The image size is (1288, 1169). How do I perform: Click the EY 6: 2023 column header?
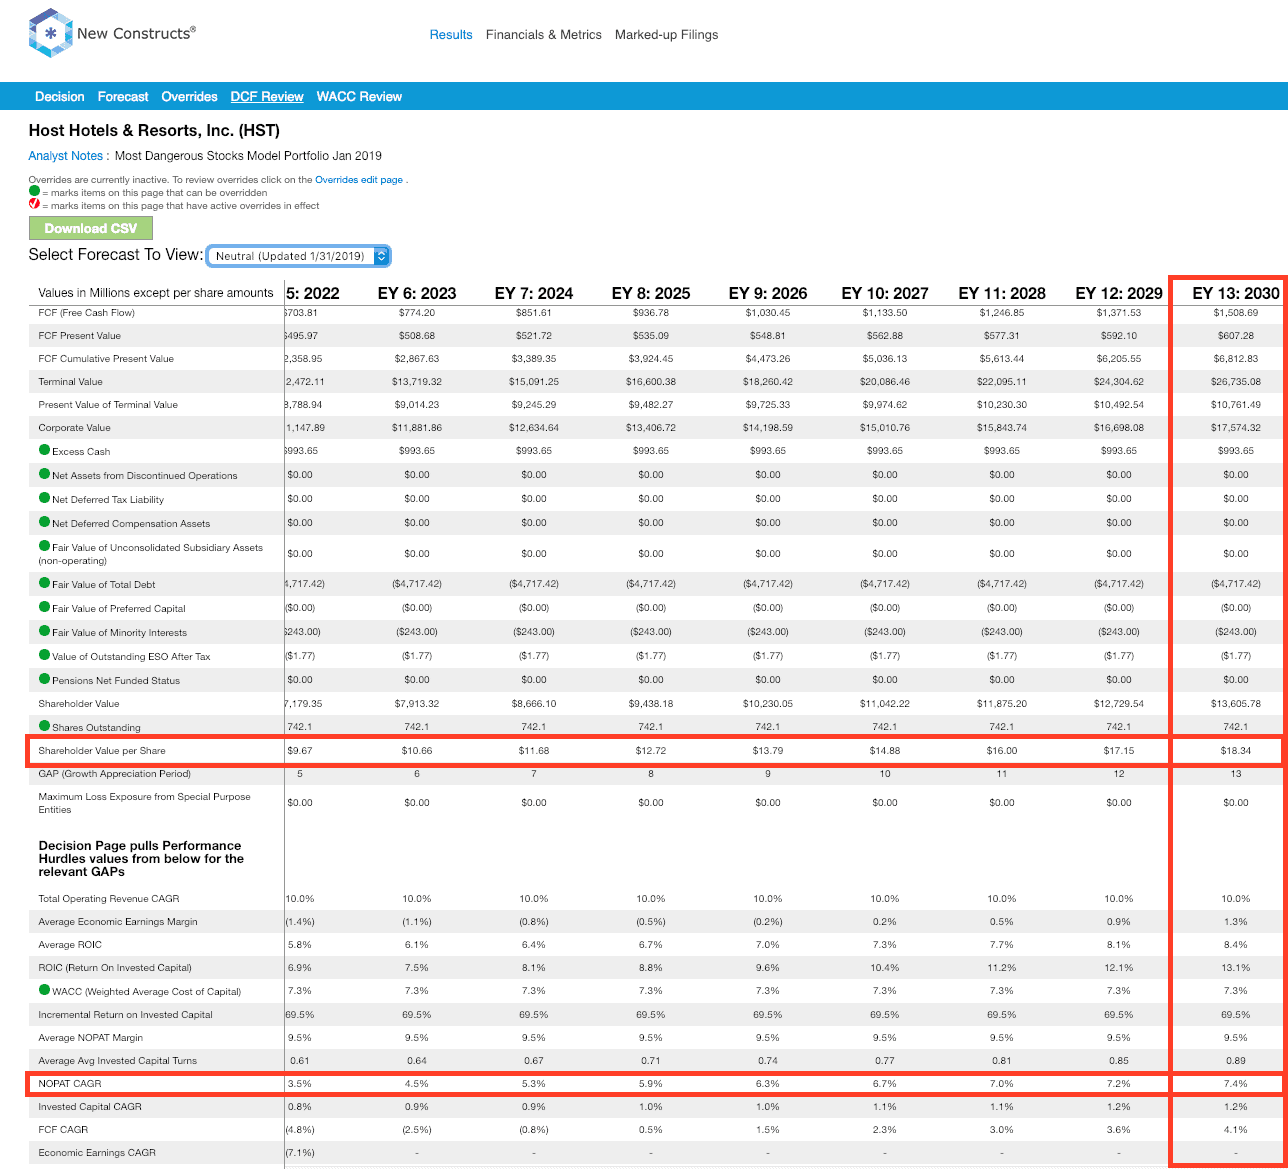(417, 293)
